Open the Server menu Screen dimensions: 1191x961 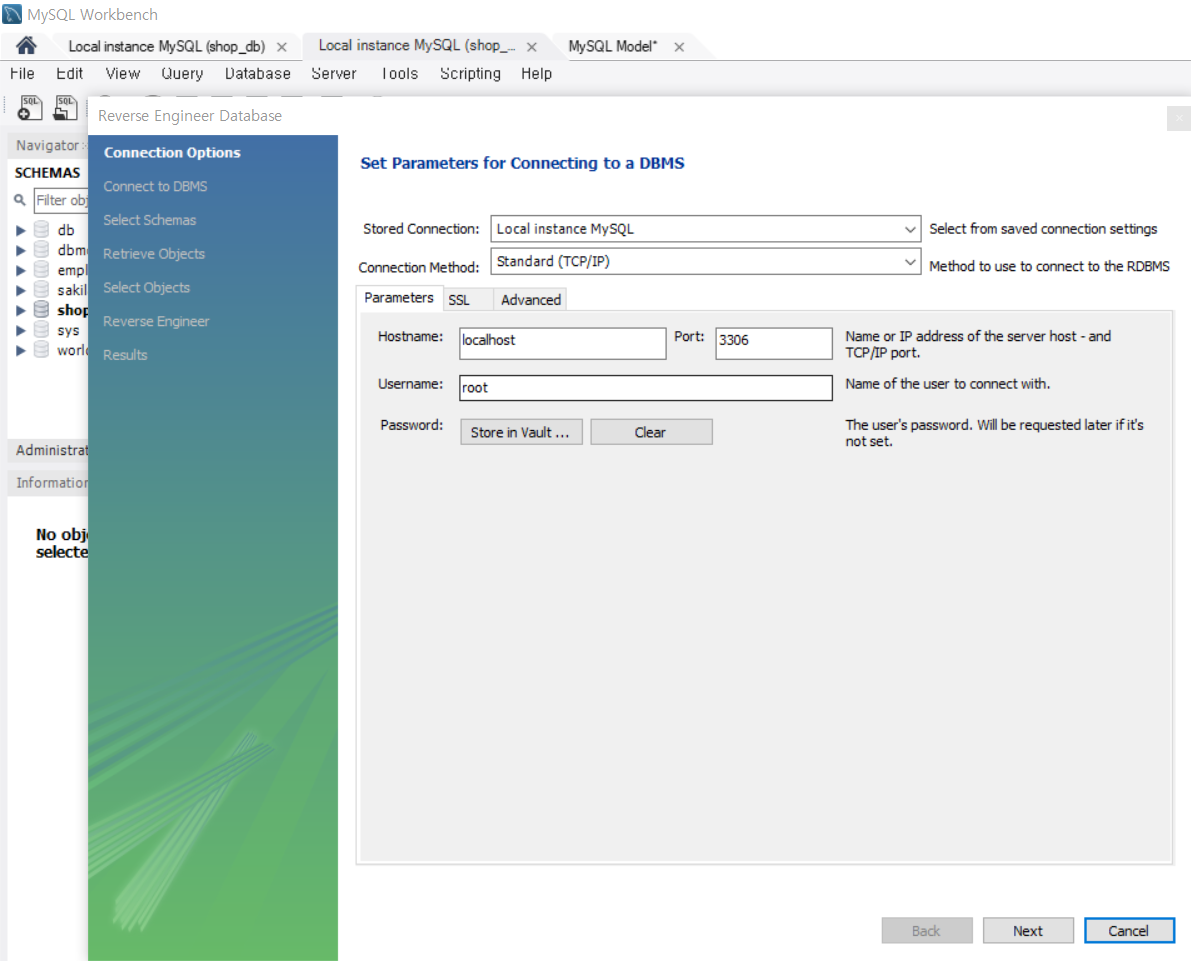(x=333, y=74)
